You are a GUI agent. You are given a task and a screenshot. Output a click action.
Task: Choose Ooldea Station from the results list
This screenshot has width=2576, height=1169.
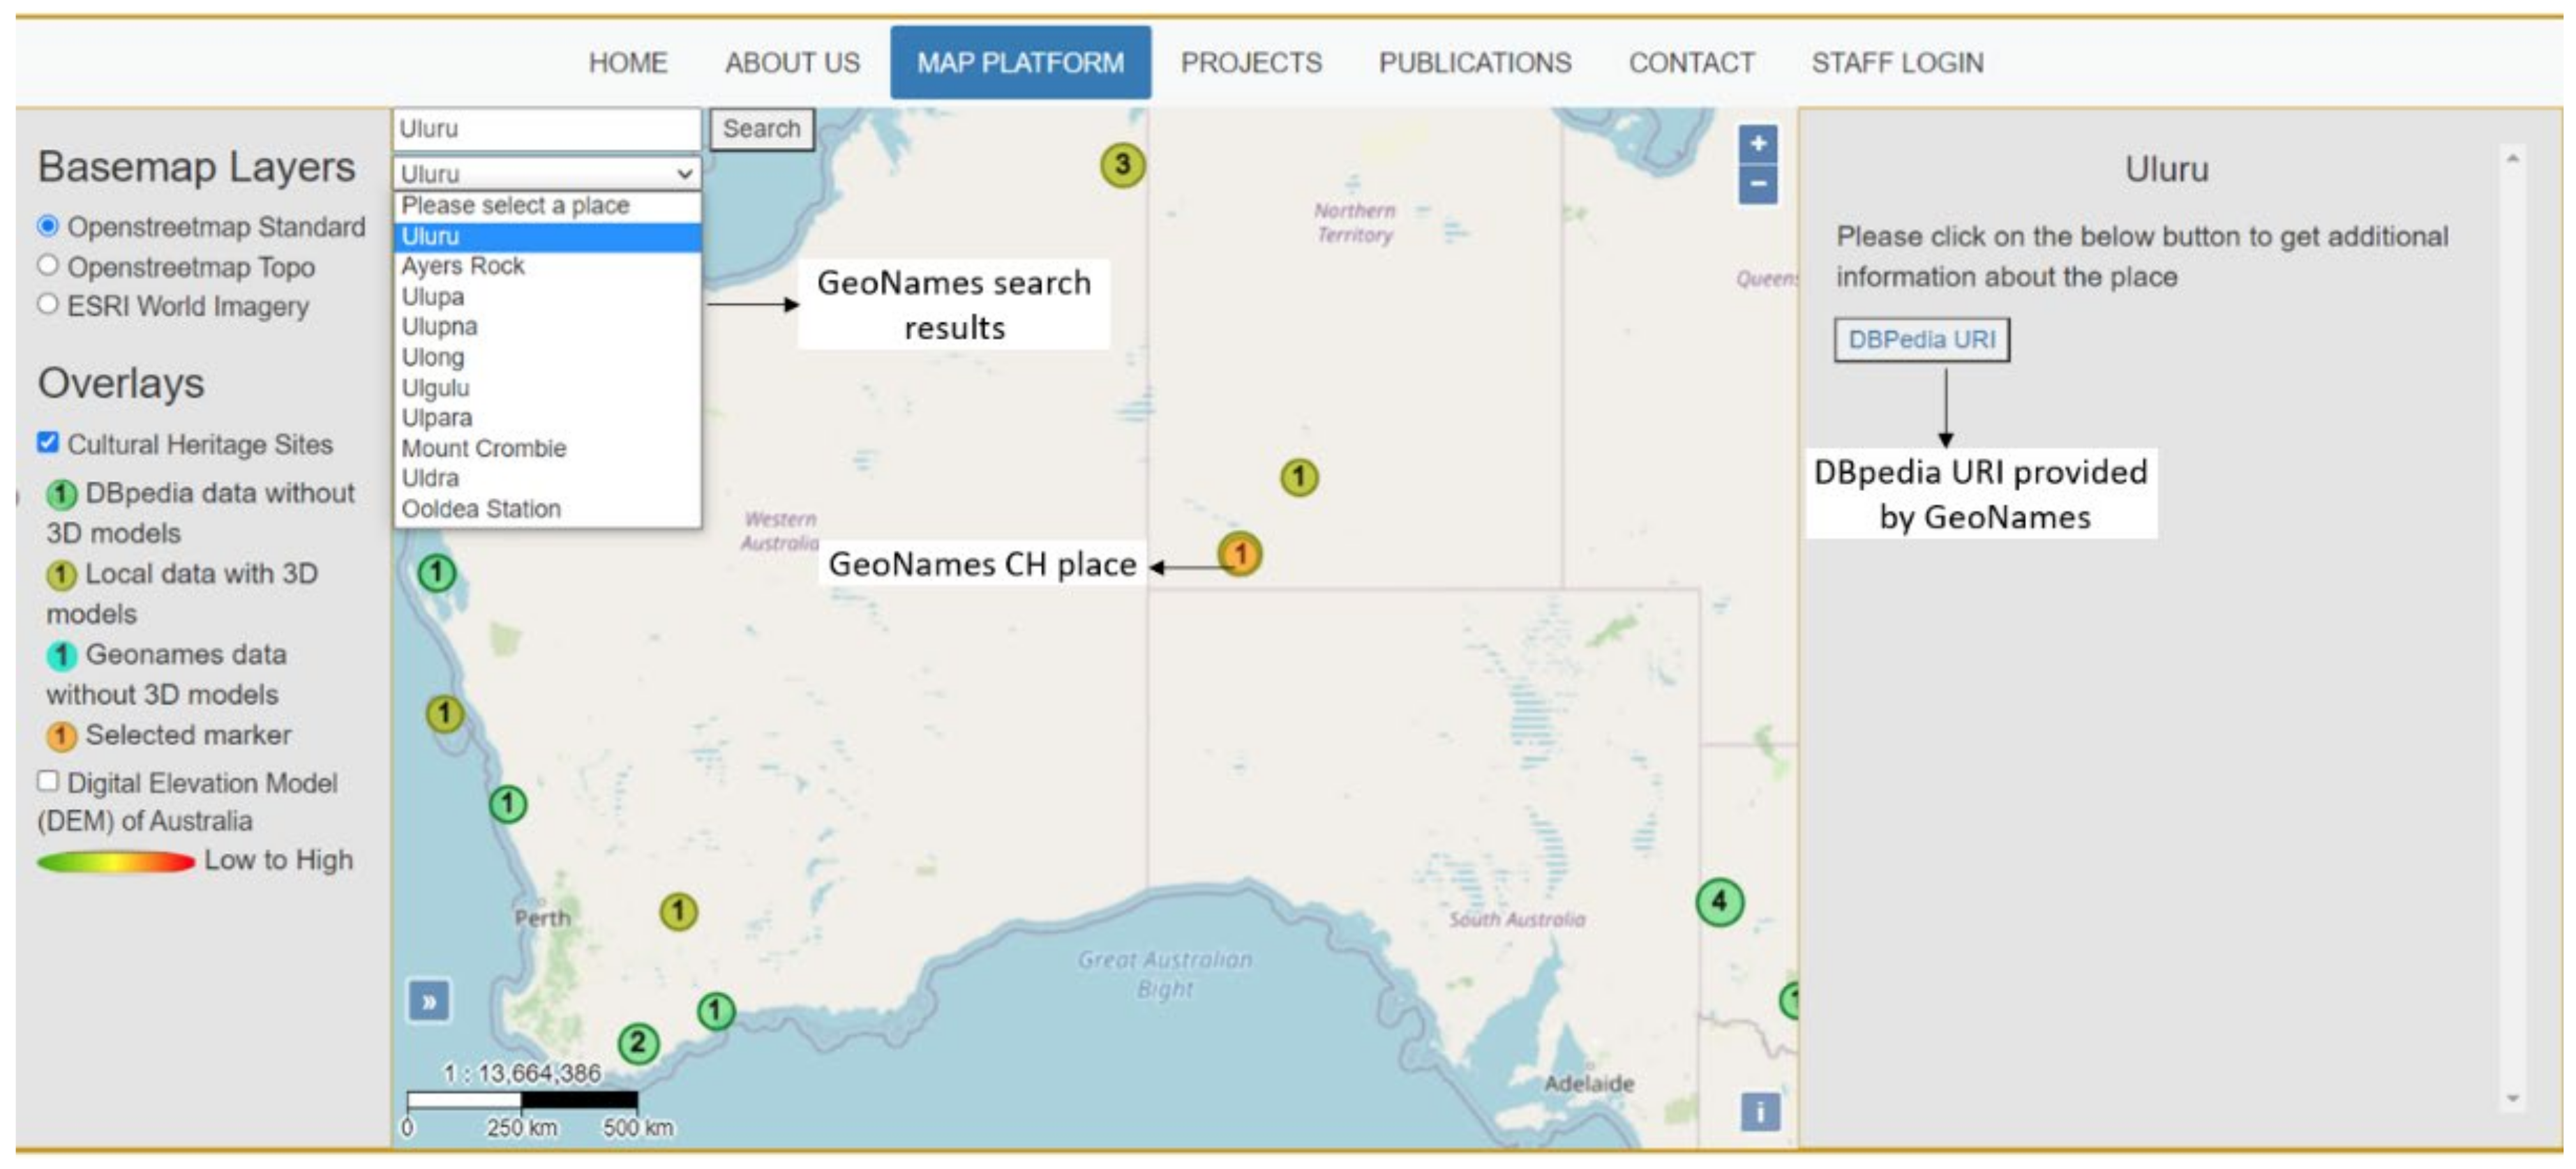click(547, 509)
